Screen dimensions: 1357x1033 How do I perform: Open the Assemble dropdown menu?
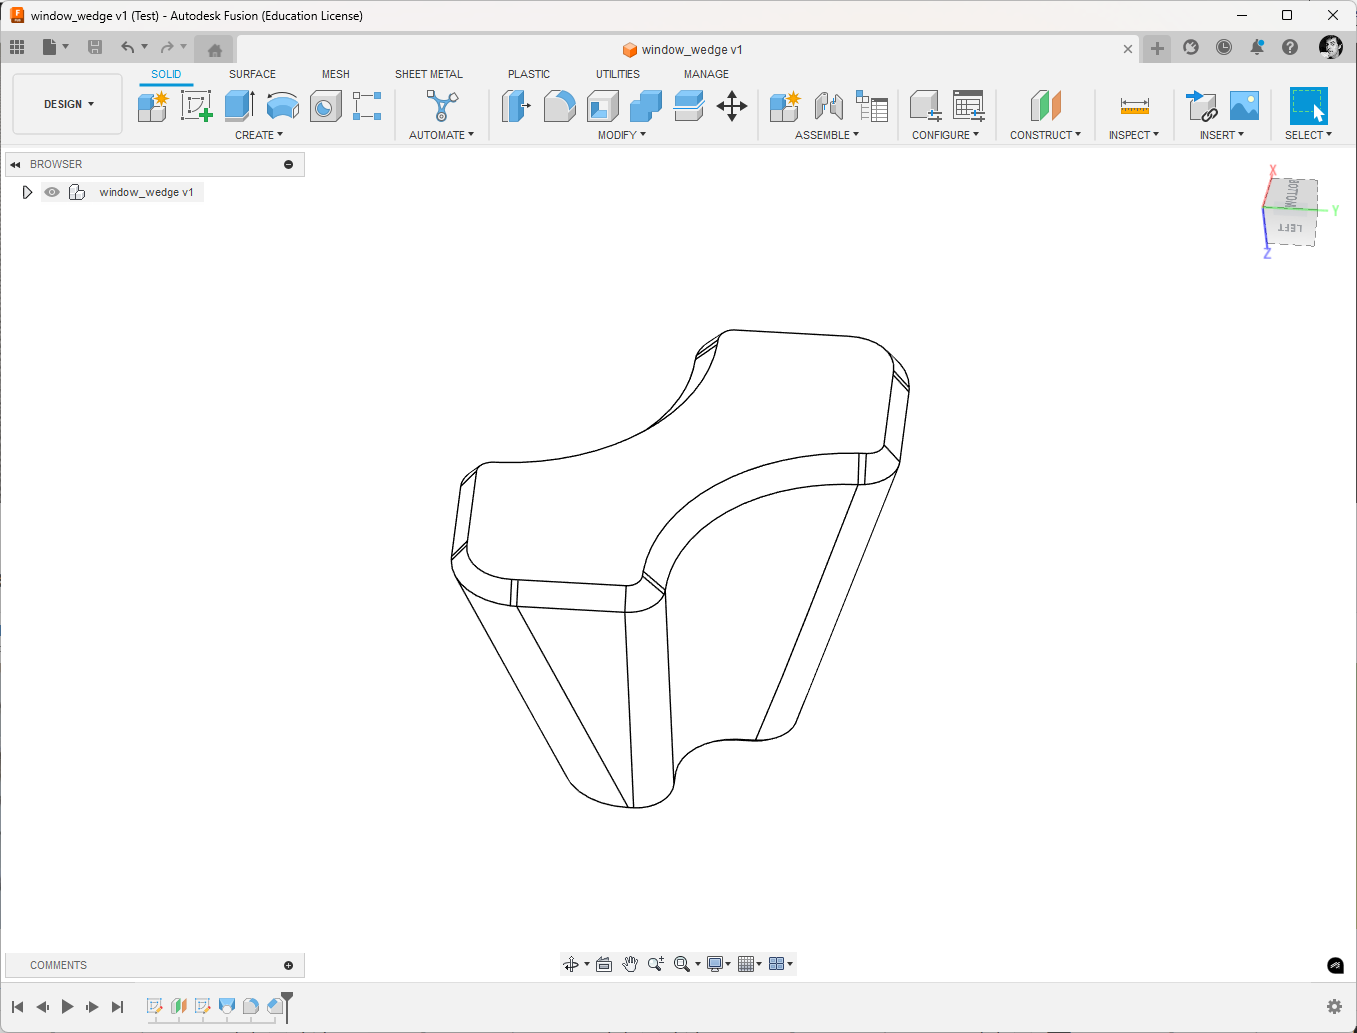pyautogui.click(x=827, y=135)
